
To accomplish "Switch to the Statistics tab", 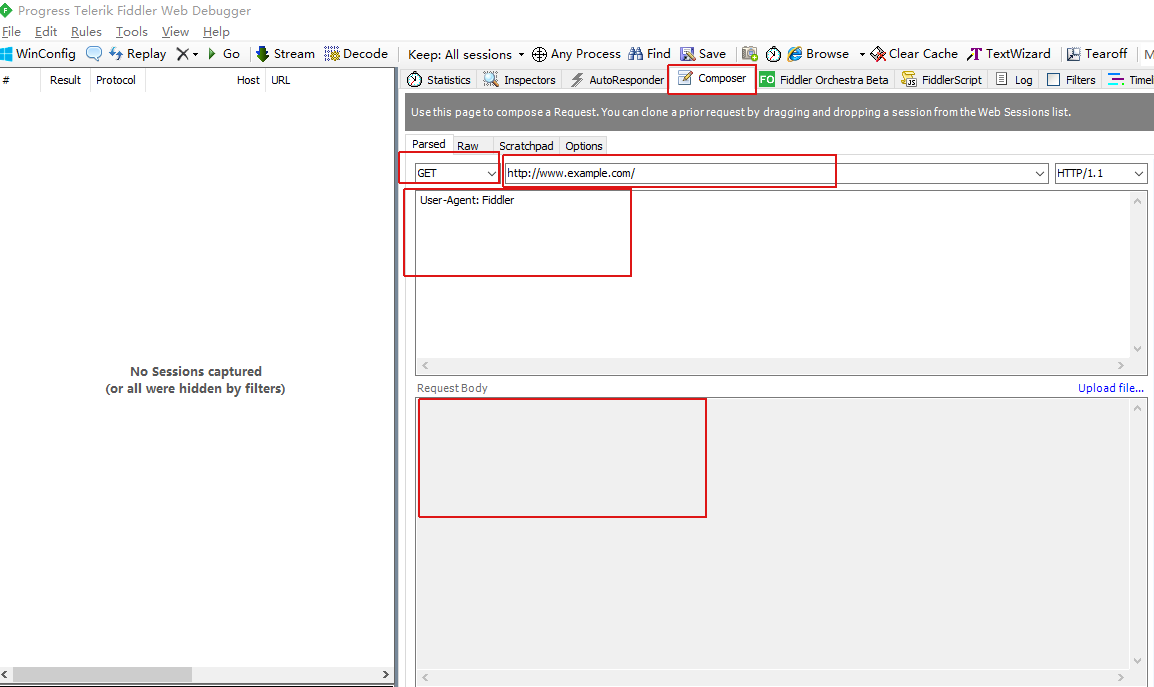I will pos(439,80).
